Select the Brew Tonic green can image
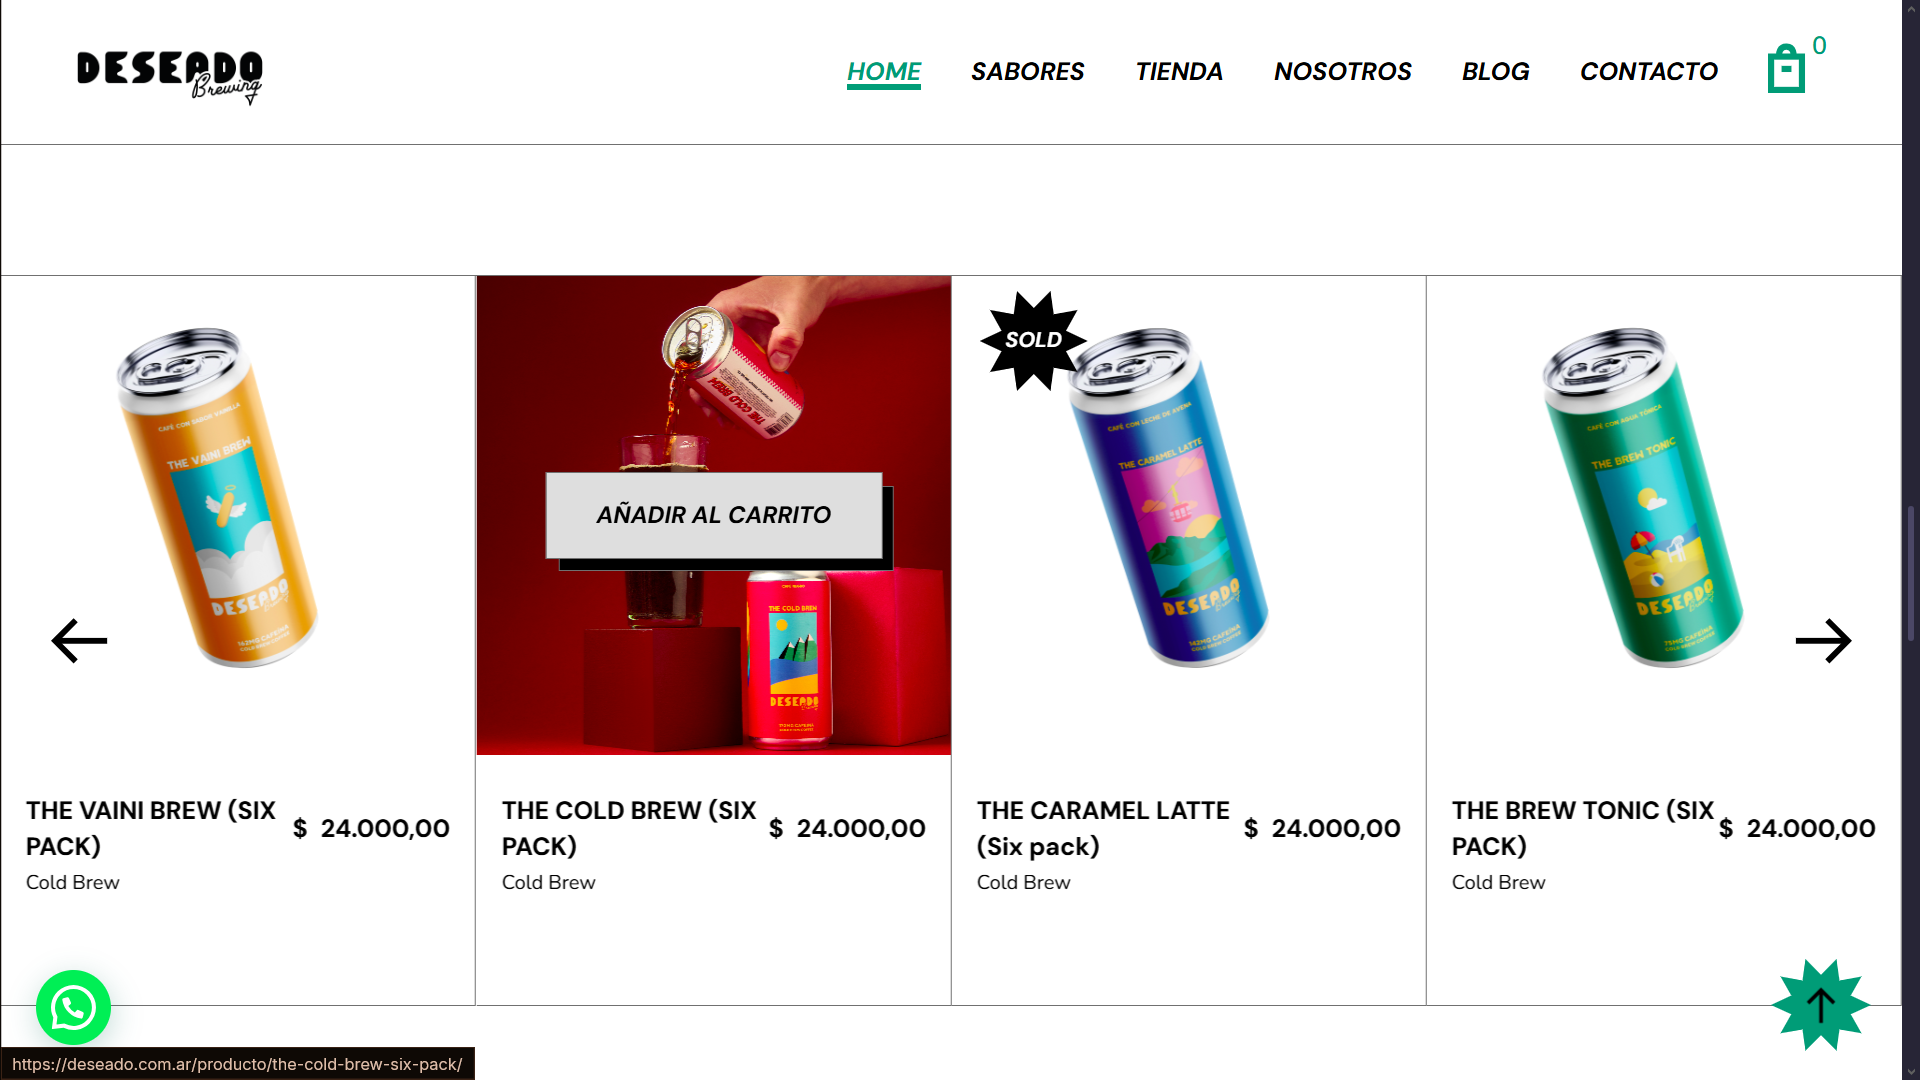This screenshot has height=1080, width=1920. (x=1642, y=496)
